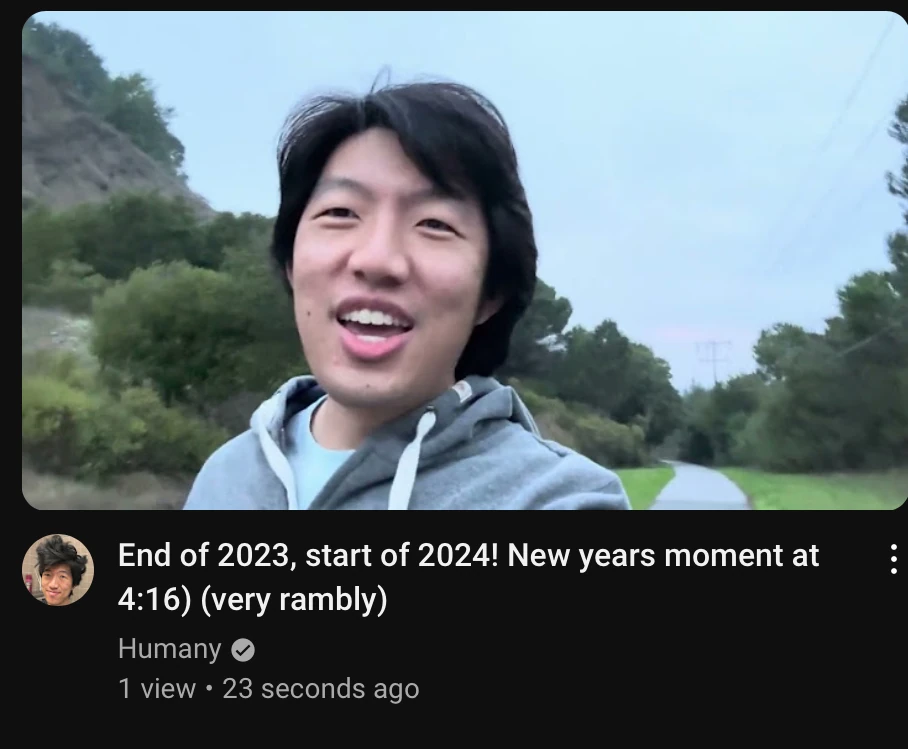The image size is (908, 749).
Task: Click the Humany channel avatar picture
Action: 58,570
